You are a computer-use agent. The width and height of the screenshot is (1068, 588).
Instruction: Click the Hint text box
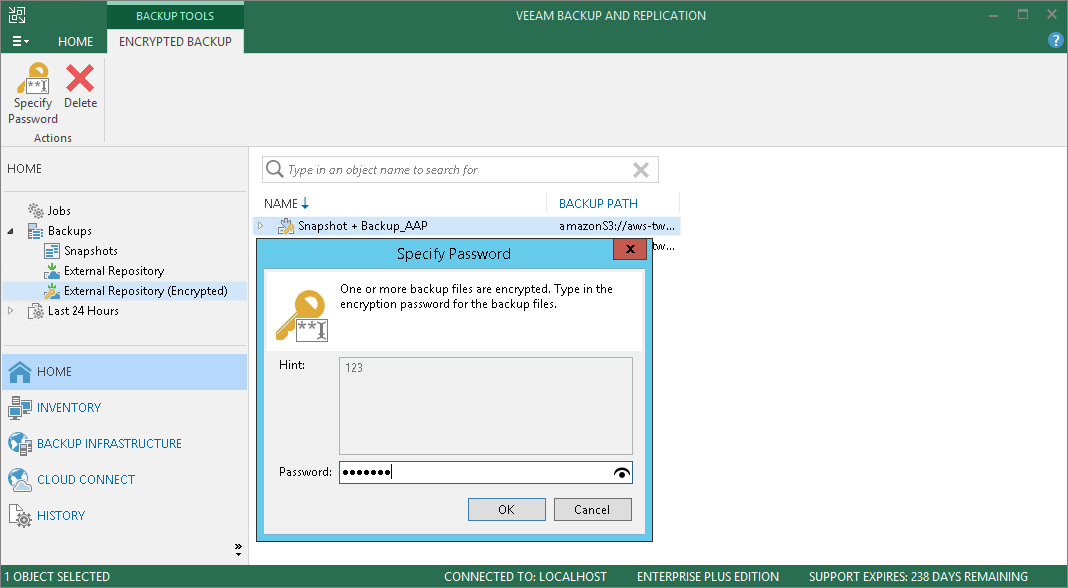(486, 406)
